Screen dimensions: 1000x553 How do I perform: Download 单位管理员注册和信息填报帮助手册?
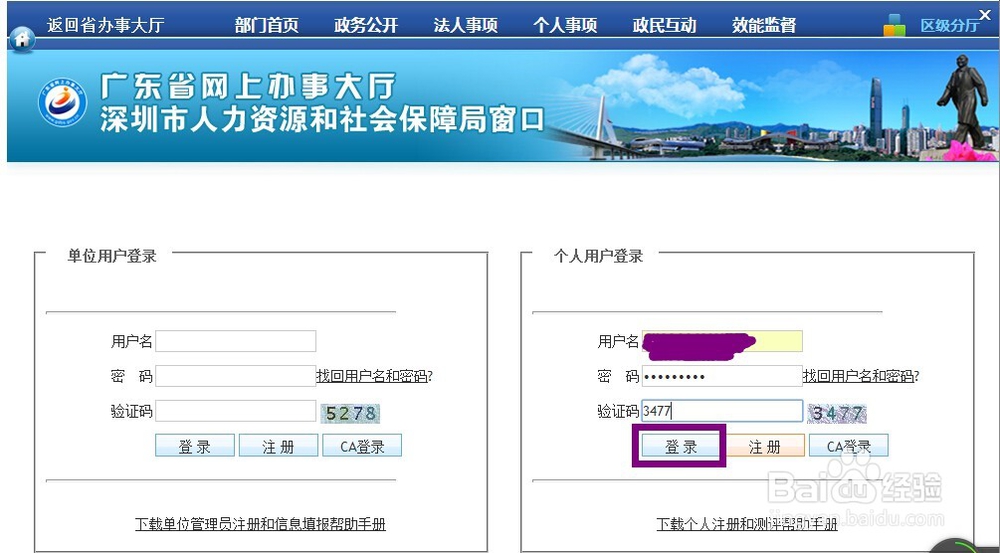tap(260, 524)
